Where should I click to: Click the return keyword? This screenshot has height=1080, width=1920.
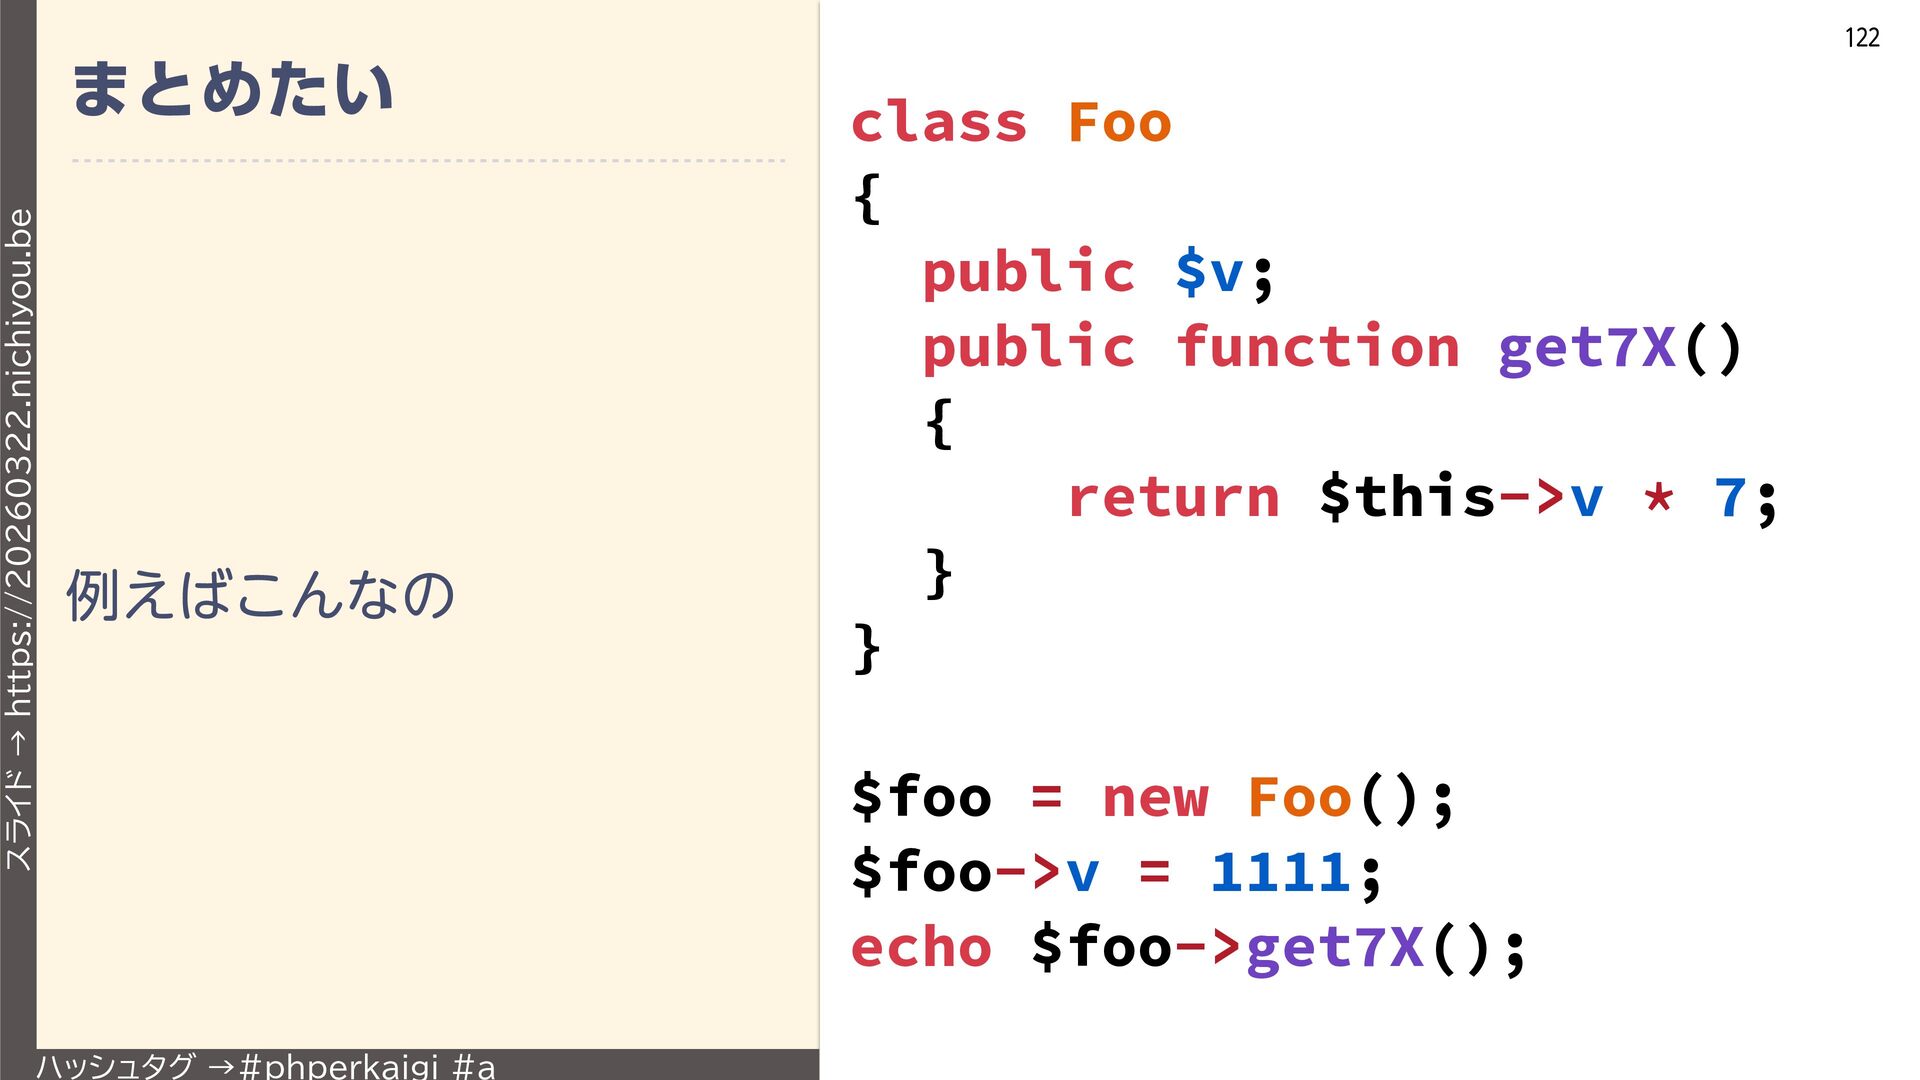tap(1172, 497)
